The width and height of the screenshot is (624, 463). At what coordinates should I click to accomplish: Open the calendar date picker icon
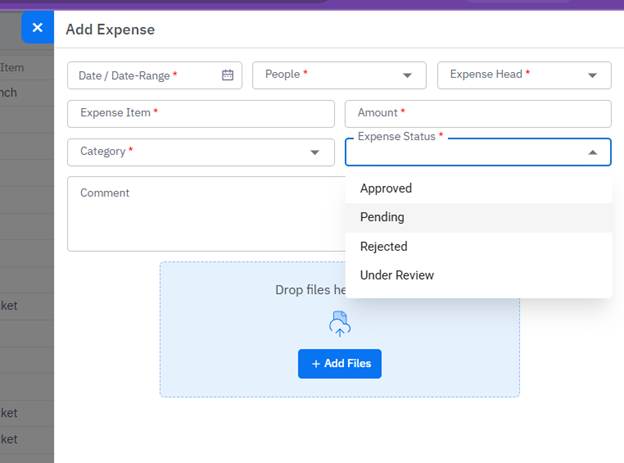click(228, 75)
